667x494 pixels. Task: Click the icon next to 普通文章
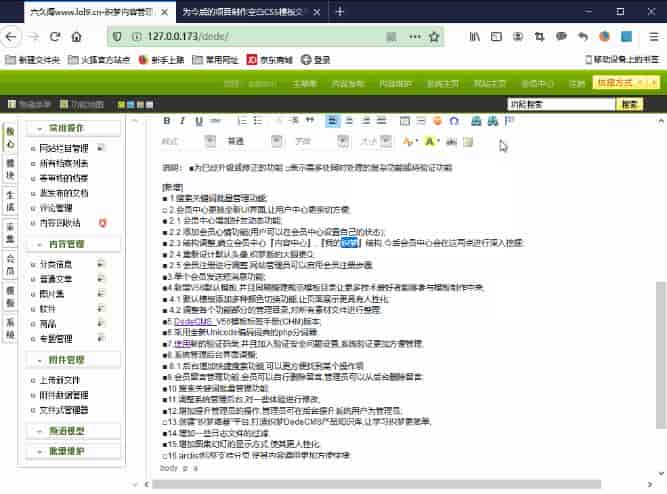pyautogui.click(x=102, y=278)
